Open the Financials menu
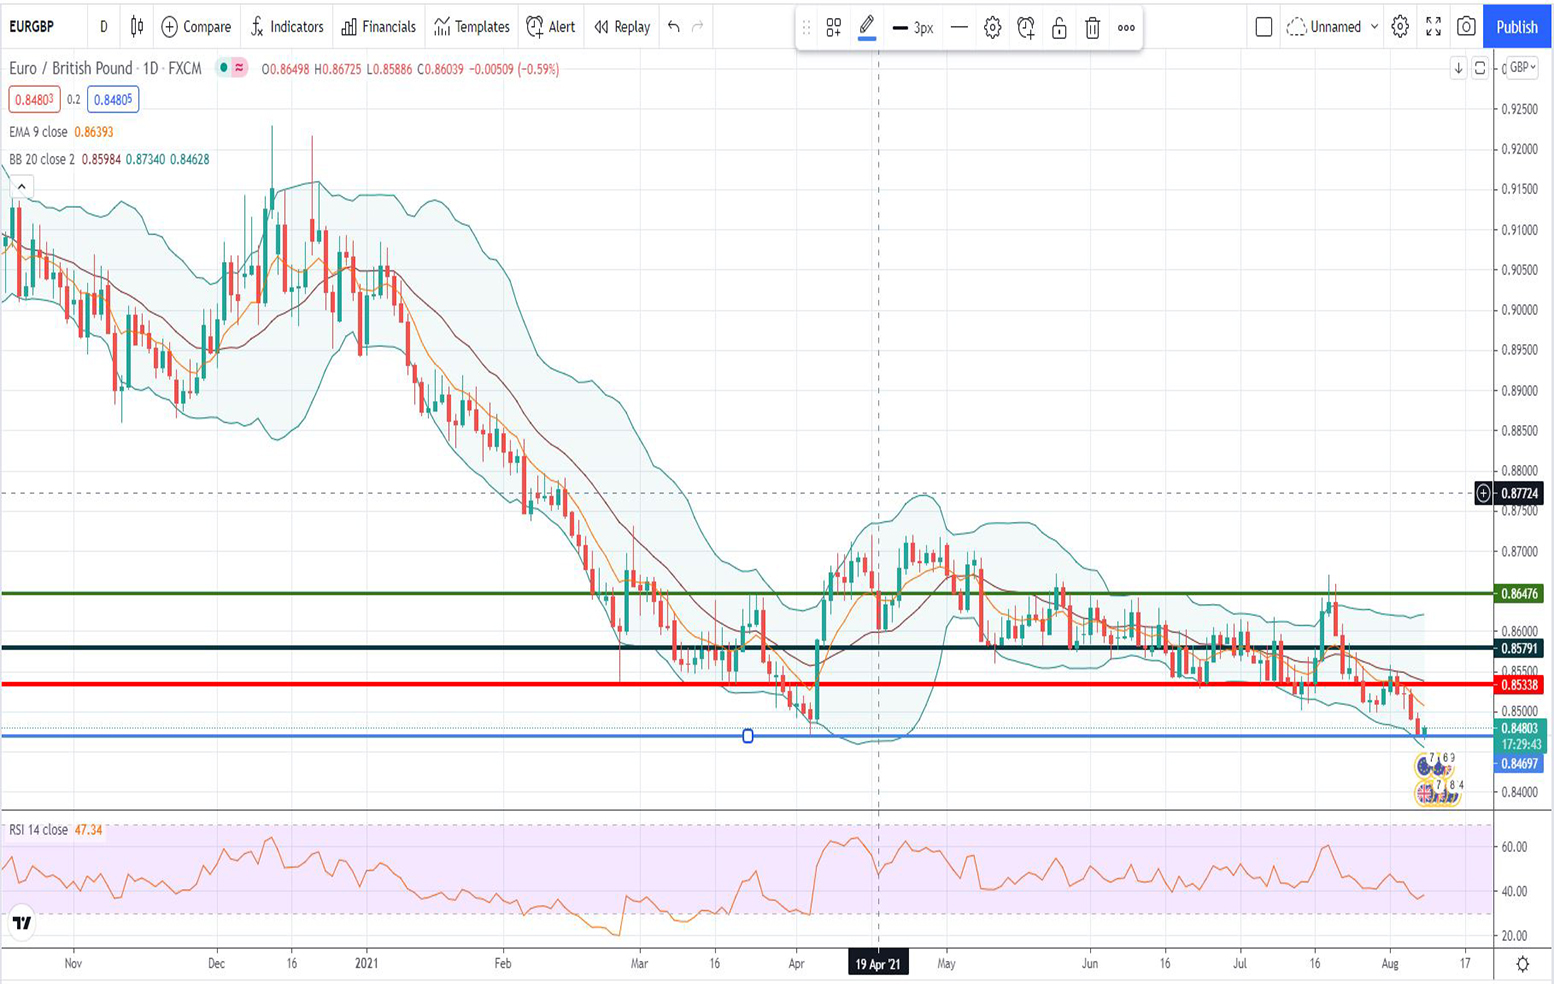 tap(378, 27)
